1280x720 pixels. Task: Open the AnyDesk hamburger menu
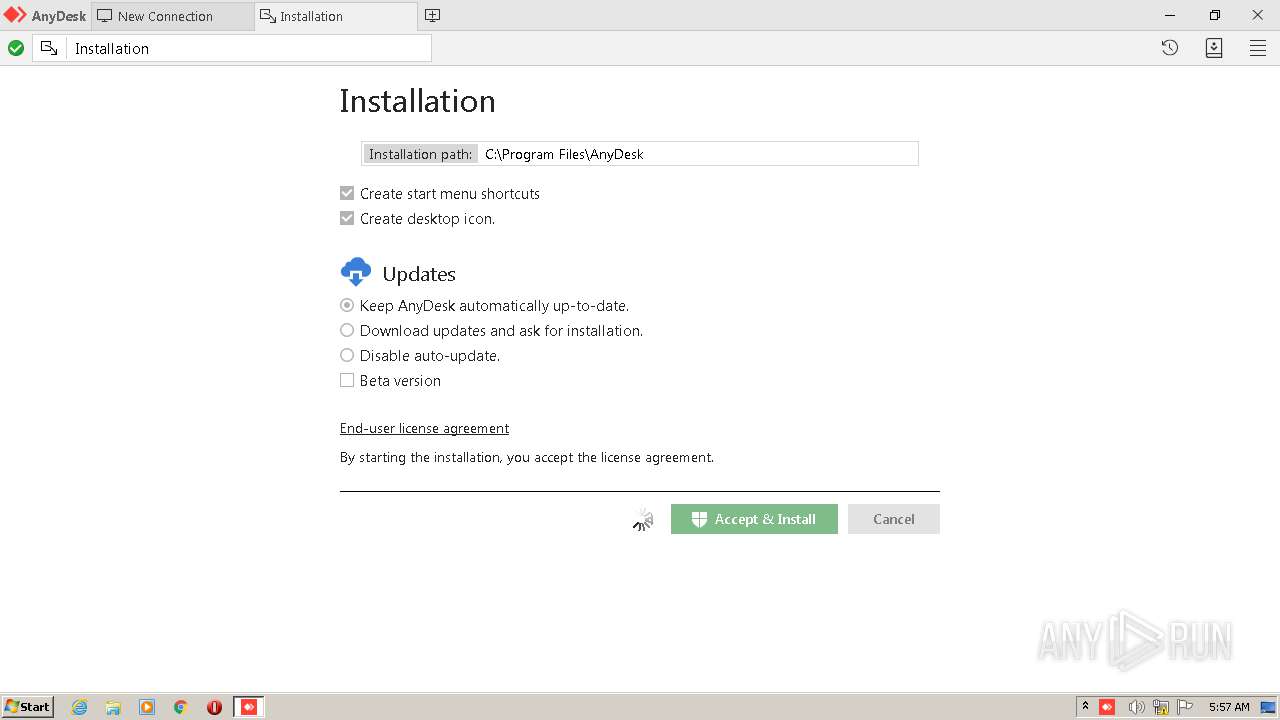(1258, 48)
